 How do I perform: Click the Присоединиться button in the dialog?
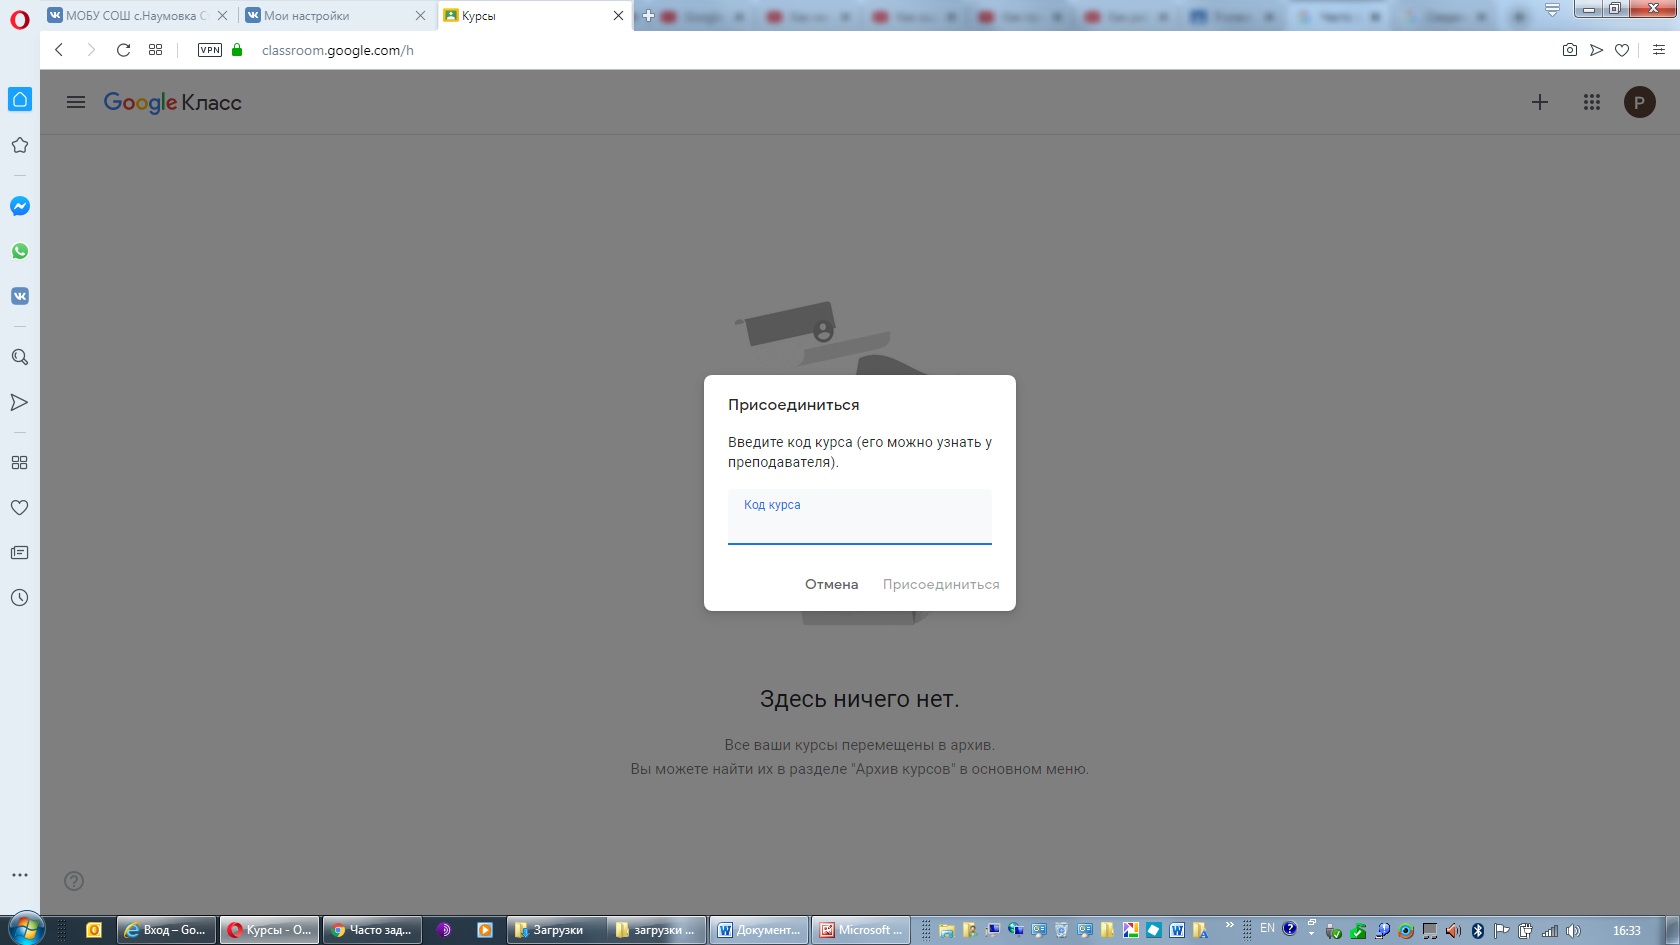tap(940, 584)
